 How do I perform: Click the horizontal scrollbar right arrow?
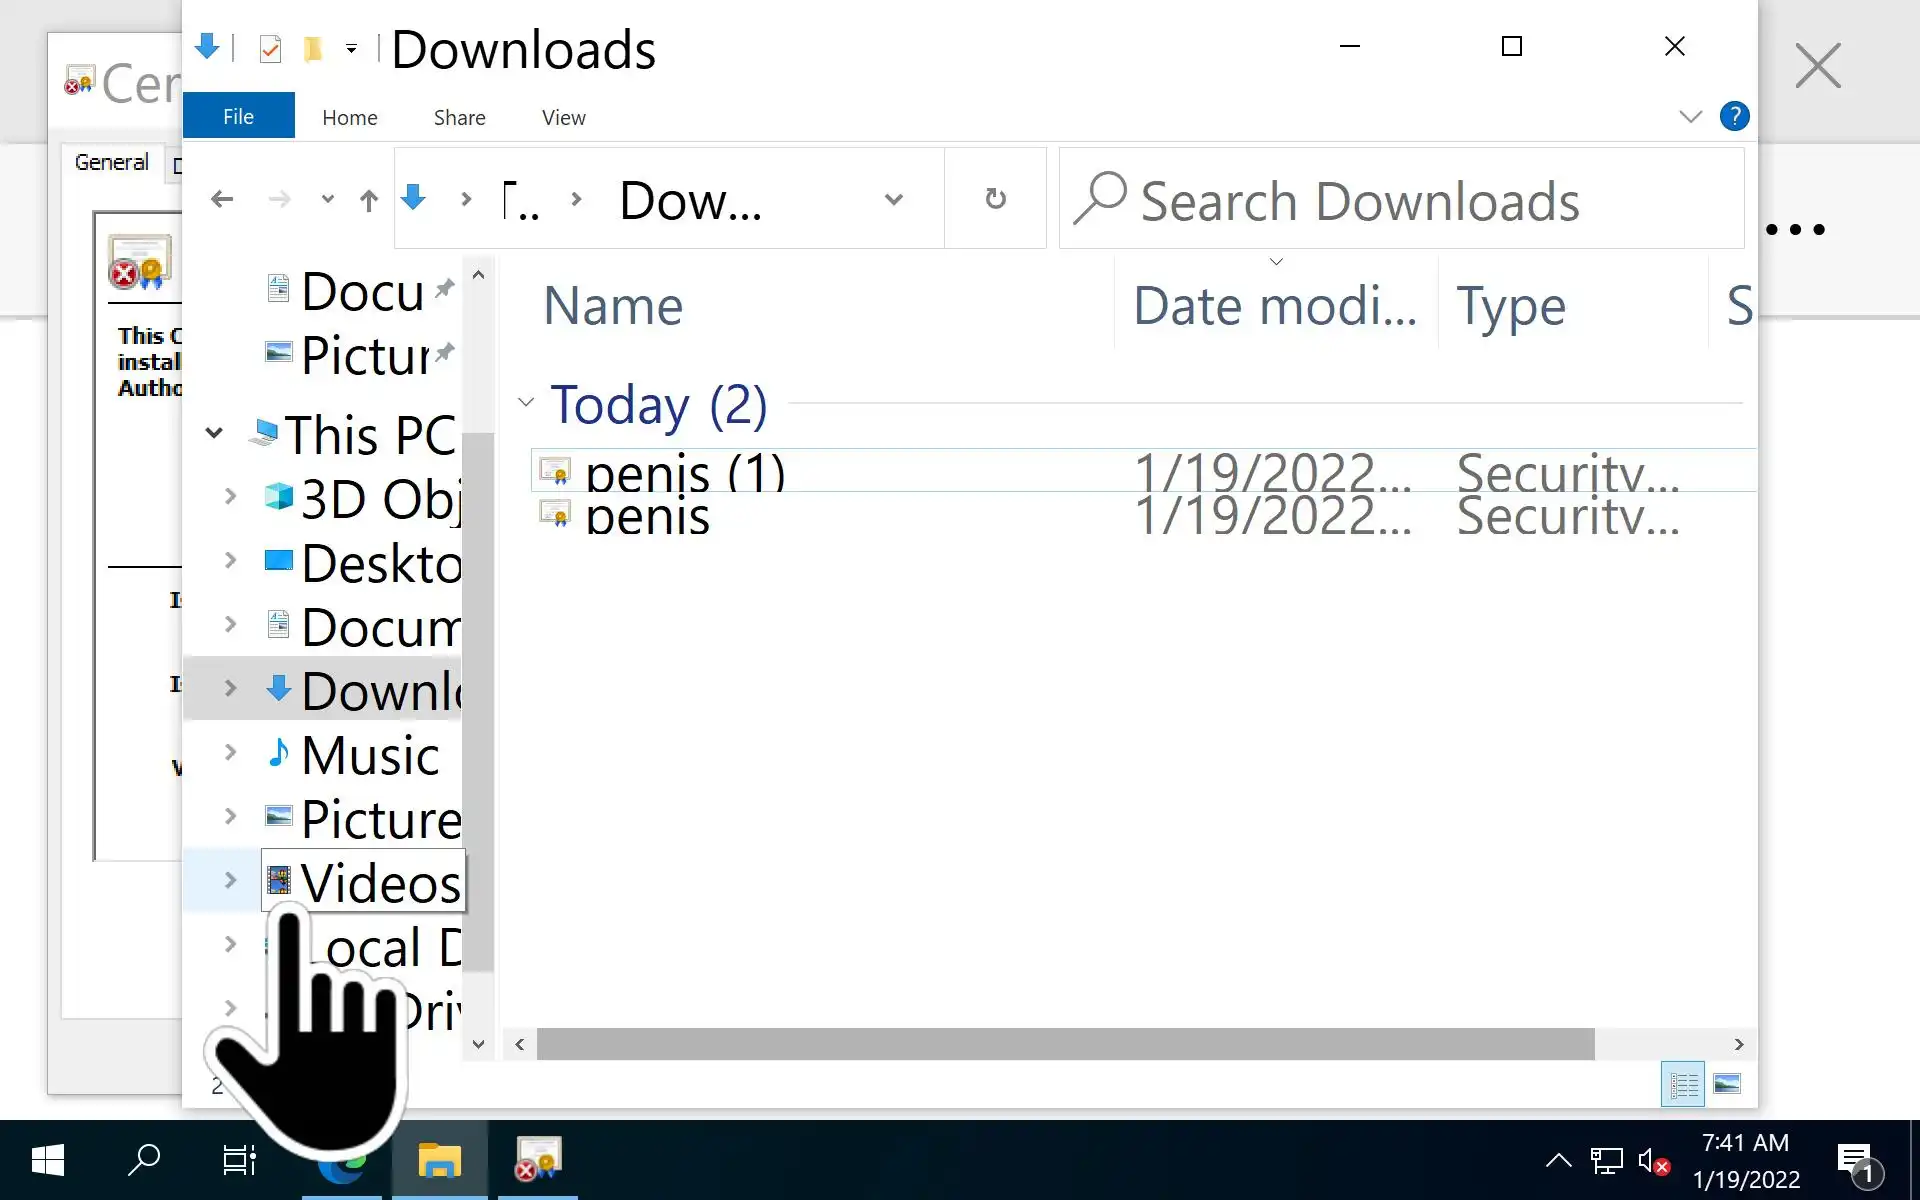click(x=1739, y=1044)
